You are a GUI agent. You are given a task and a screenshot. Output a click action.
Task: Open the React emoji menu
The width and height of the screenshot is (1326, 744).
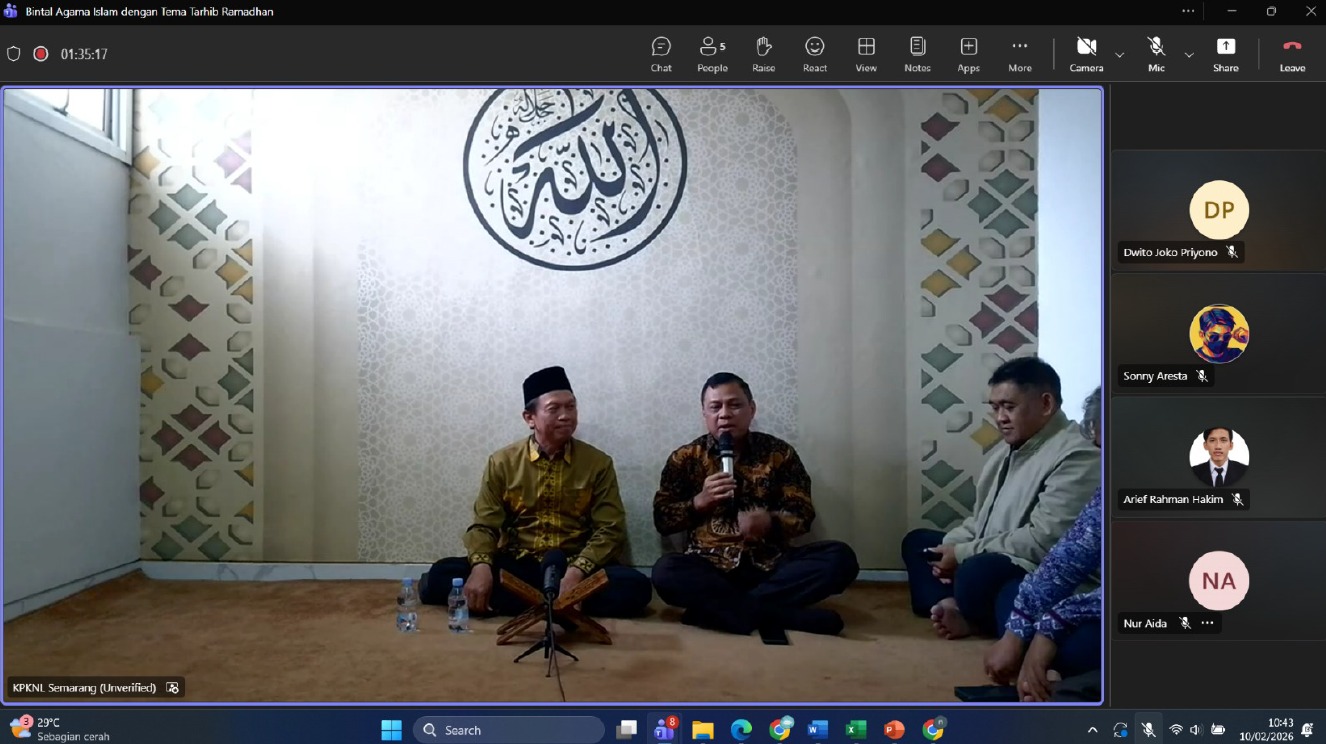815,54
